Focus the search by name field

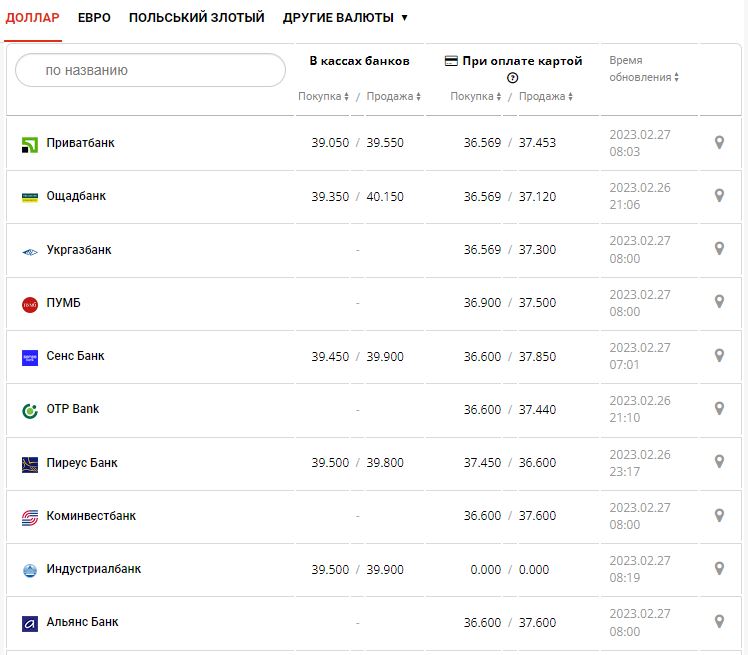151,71
